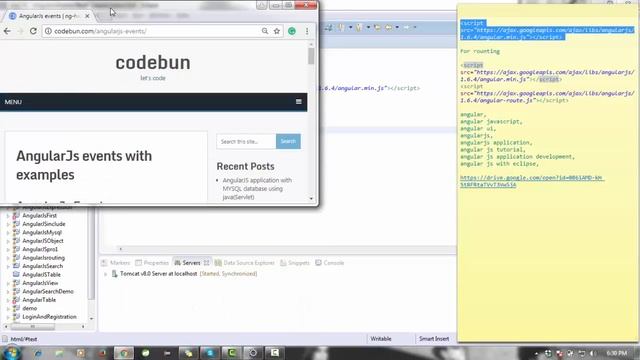Click the Writable status bar entry
Image resolution: width=640 pixels, height=360 pixels.
381,339
